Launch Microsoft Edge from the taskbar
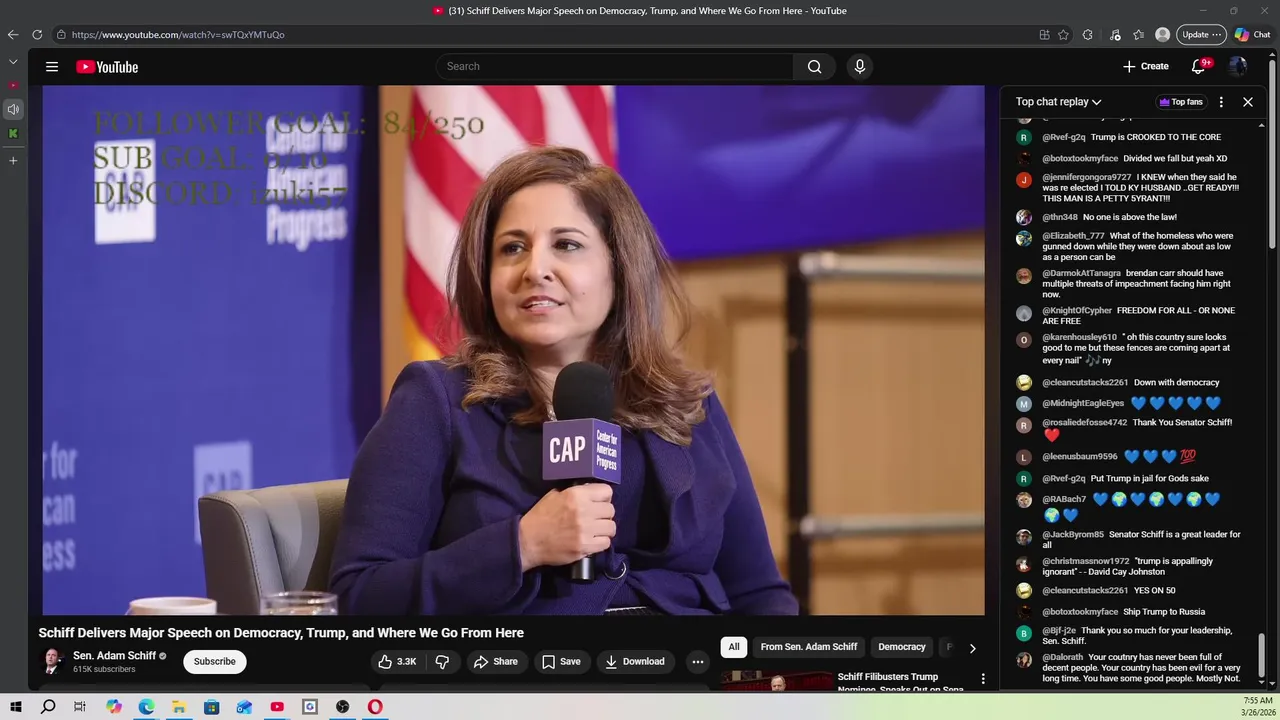This screenshot has height=720, width=1280. click(146, 707)
